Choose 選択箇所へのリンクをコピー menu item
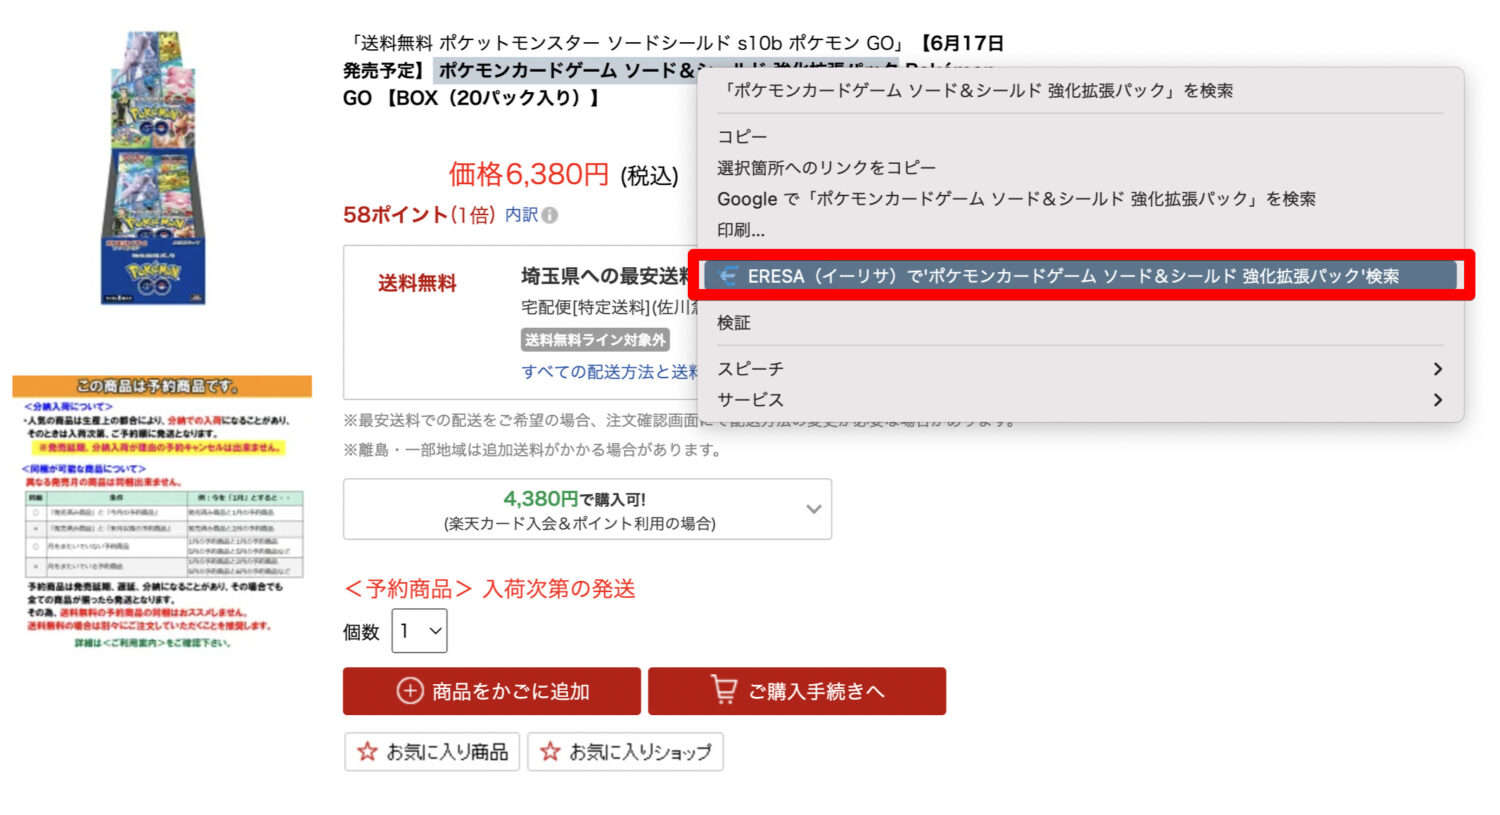Screen dimensions: 1500x815 tap(826, 168)
